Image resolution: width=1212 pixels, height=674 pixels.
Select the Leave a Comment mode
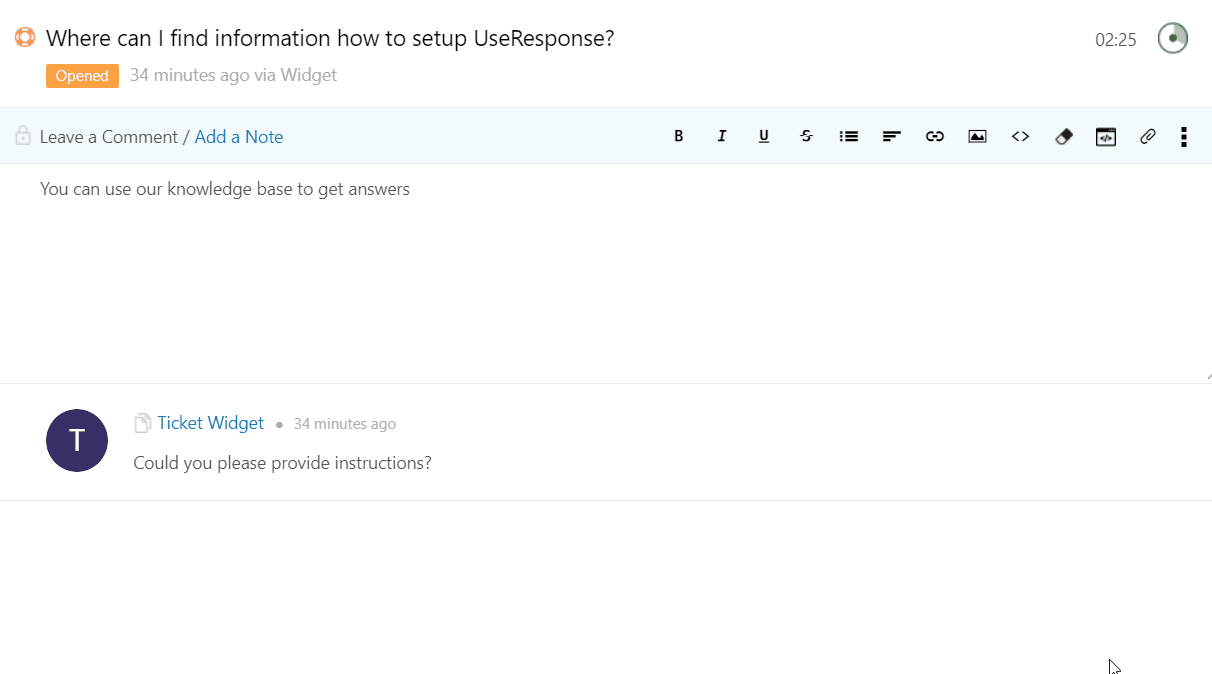109,137
